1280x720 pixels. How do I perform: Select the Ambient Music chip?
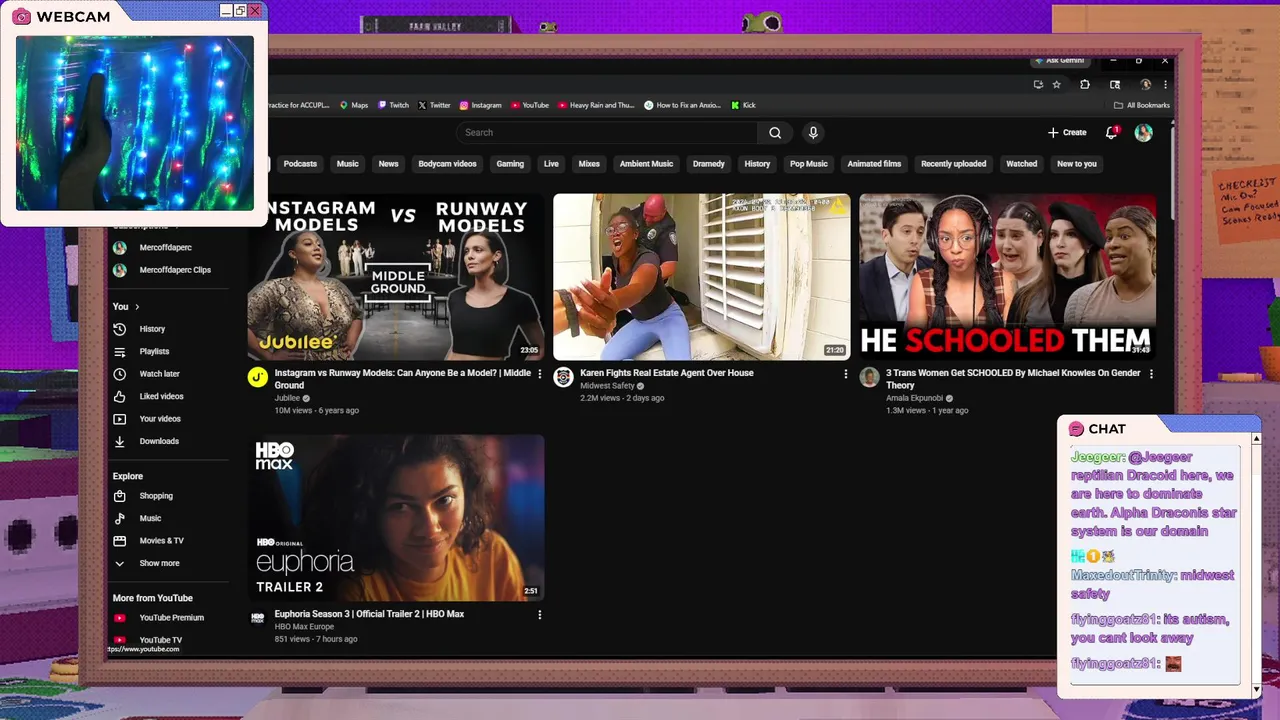pyautogui.click(x=646, y=164)
